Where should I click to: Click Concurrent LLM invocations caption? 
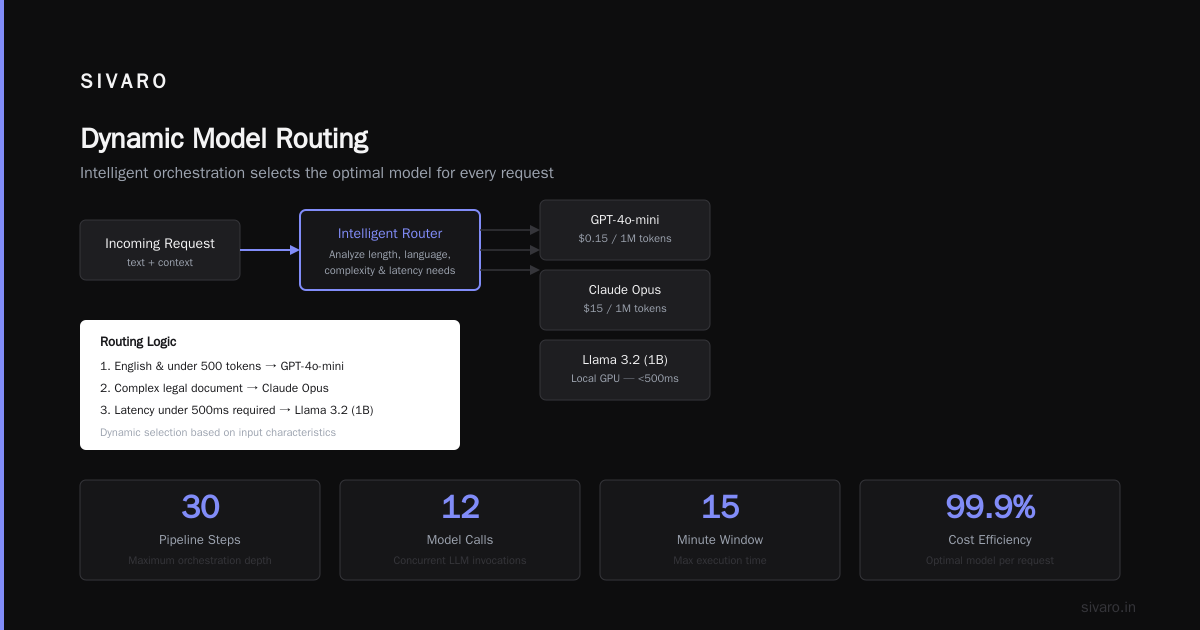click(x=460, y=560)
